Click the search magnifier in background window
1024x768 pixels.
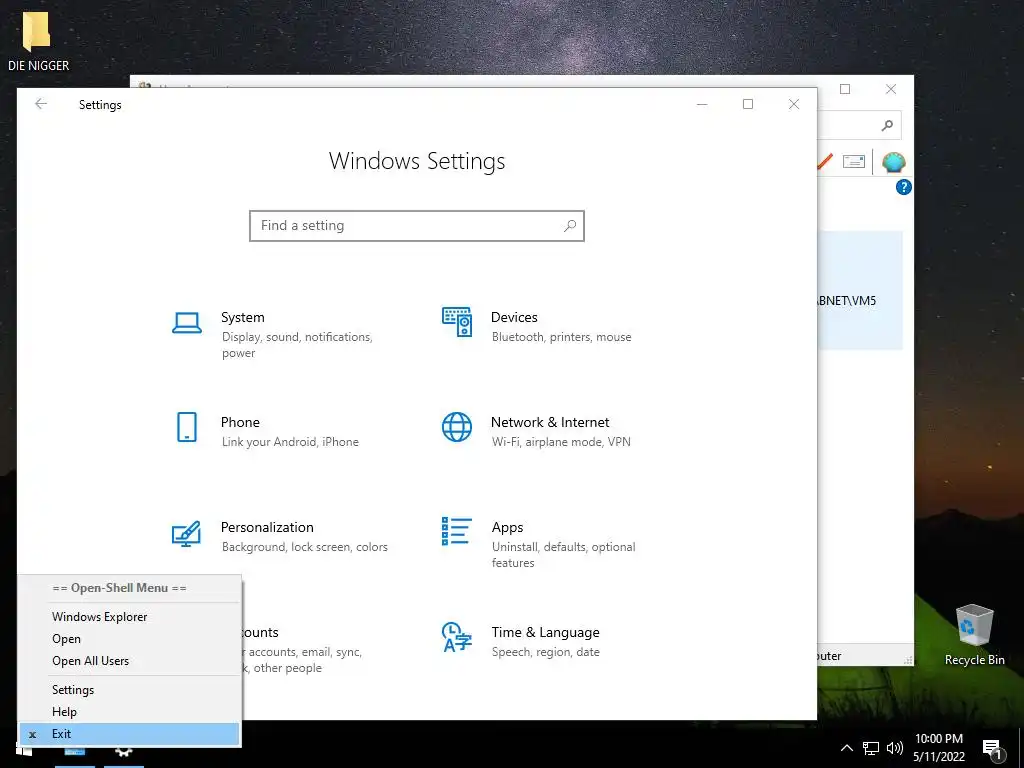click(886, 125)
